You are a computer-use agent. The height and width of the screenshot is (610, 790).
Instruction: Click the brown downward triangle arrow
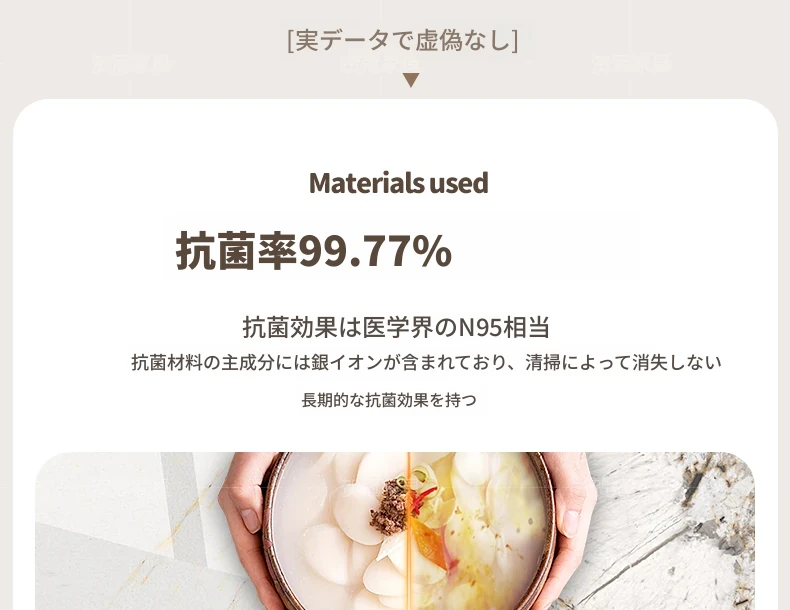coord(411,80)
